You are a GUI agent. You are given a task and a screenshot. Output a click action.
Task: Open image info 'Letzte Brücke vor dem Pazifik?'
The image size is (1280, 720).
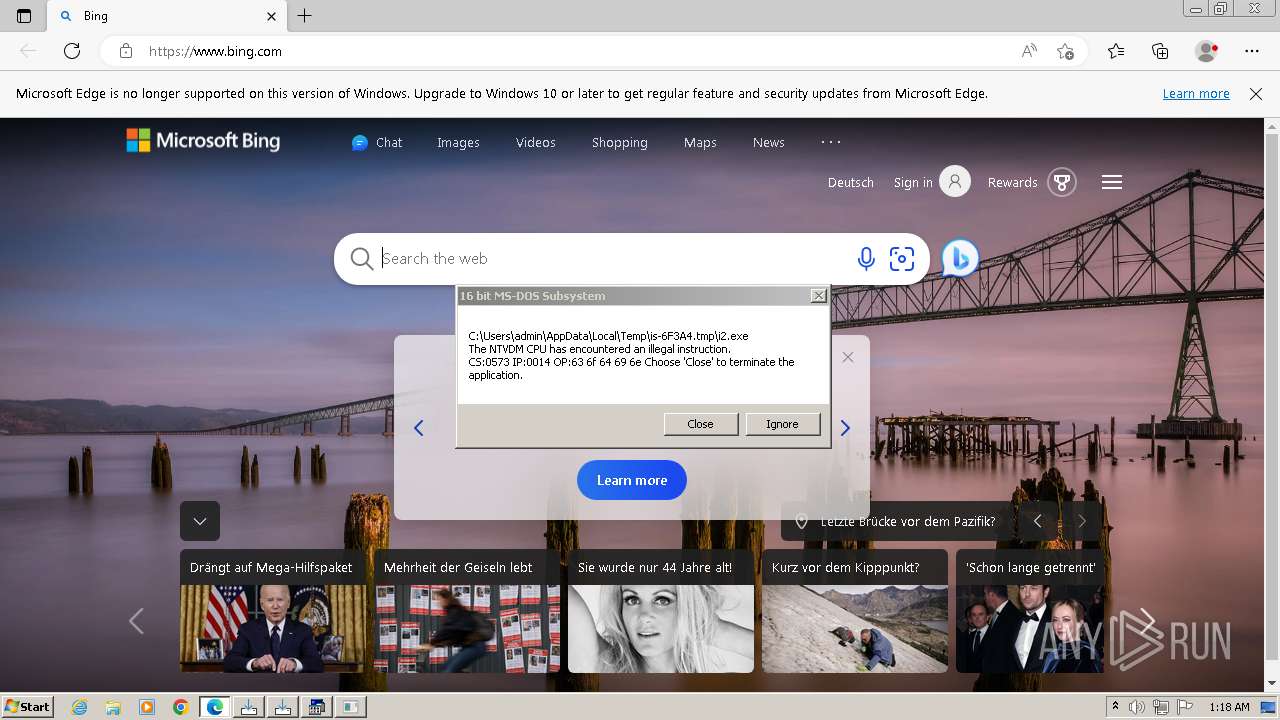(896, 521)
